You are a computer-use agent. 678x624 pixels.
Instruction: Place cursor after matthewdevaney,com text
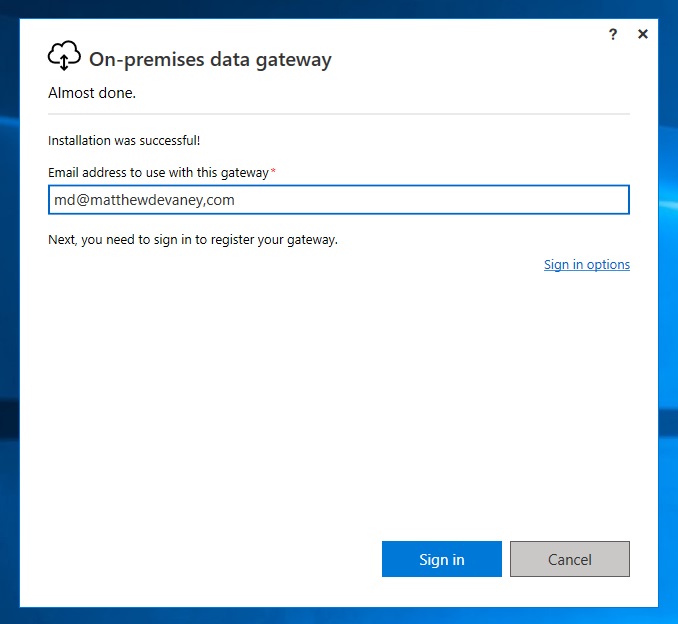point(235,200)
